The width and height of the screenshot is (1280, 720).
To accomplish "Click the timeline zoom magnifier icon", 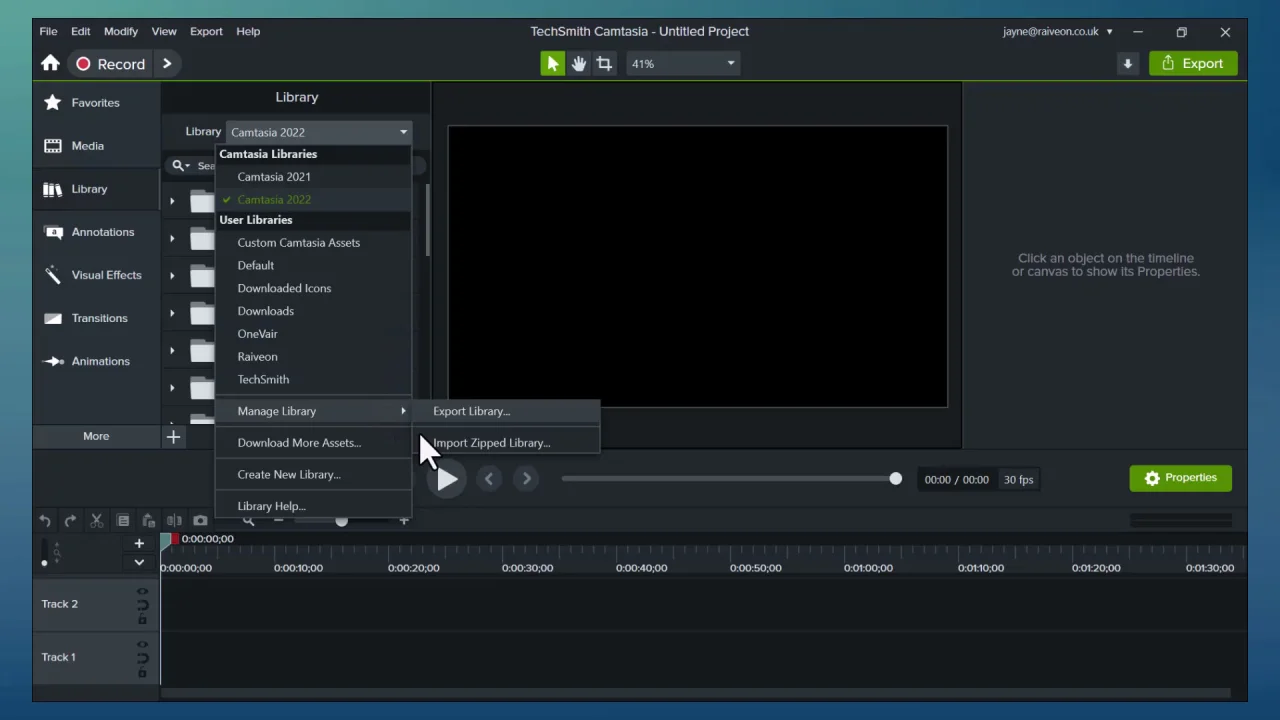I will [x=248, y=520].
